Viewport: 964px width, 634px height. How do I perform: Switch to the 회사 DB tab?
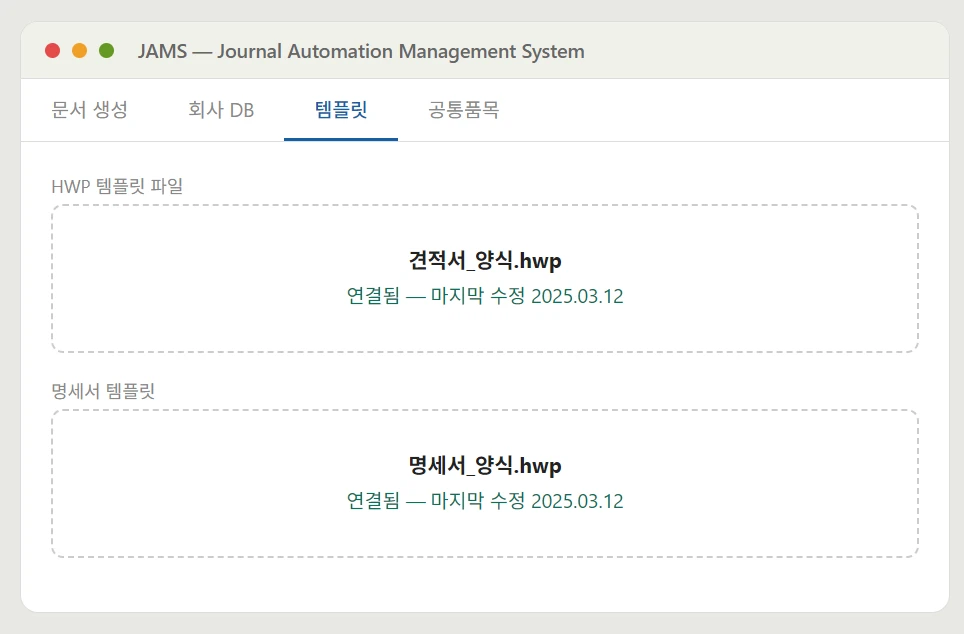221,110
